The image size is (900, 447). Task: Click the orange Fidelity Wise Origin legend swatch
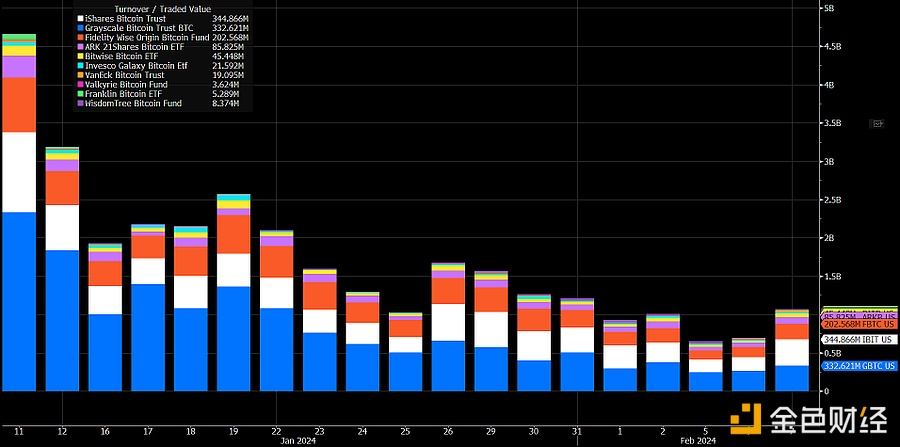80,37
